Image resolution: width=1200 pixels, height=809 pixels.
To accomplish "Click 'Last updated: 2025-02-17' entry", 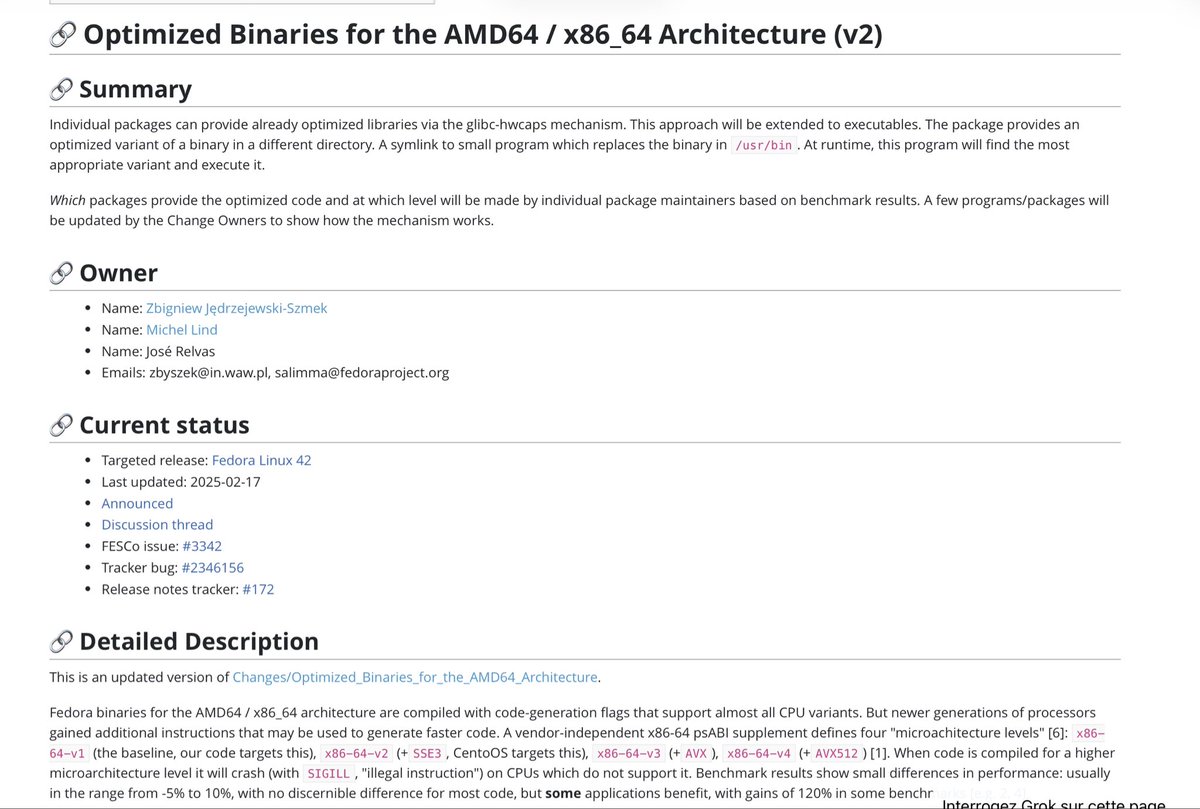I will pos(180,482).
